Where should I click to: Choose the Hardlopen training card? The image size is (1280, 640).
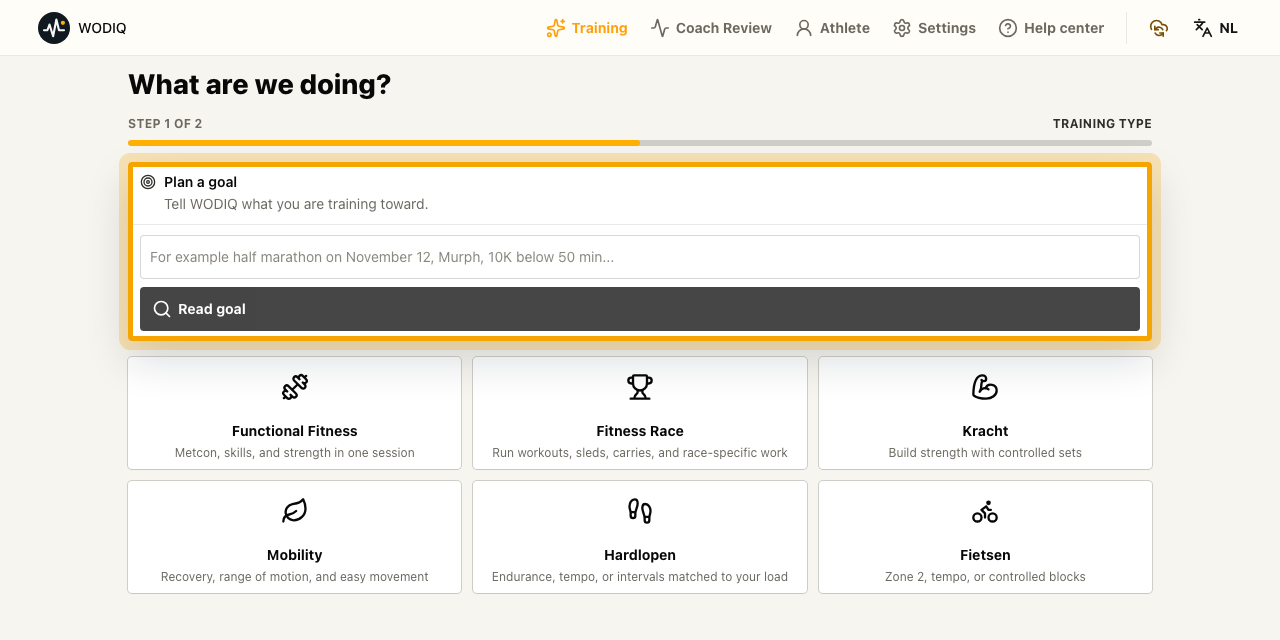point(640,537)
